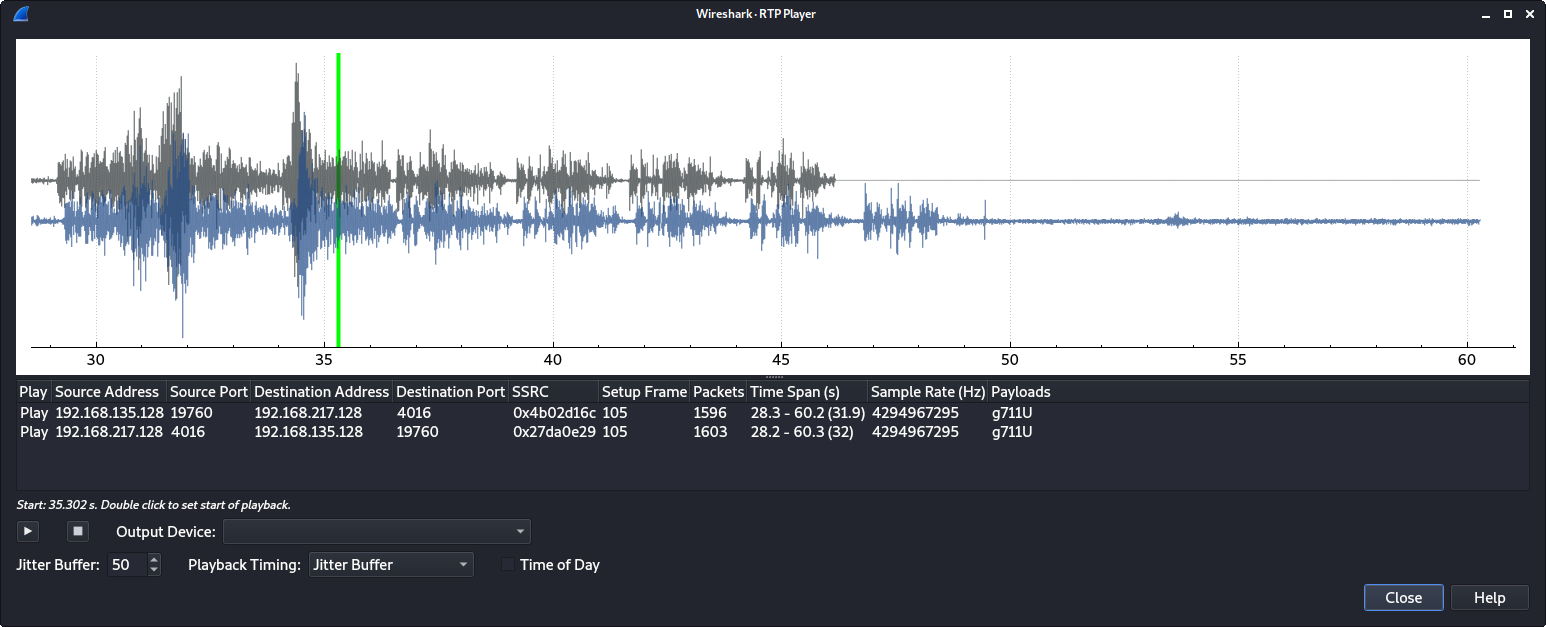Enable the Time of Day checkbox
The image size is (1546, 627).
(x=508, y=565)
